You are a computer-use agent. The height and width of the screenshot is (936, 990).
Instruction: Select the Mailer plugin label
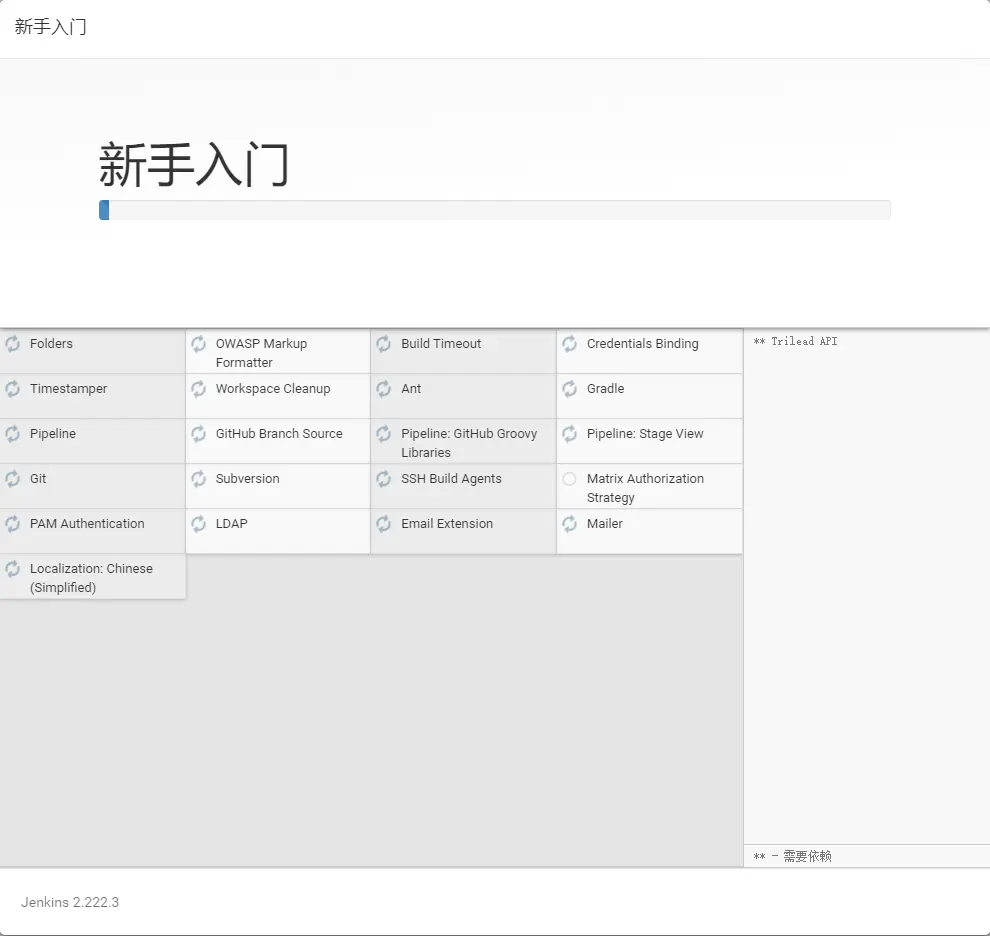(605, 524)
